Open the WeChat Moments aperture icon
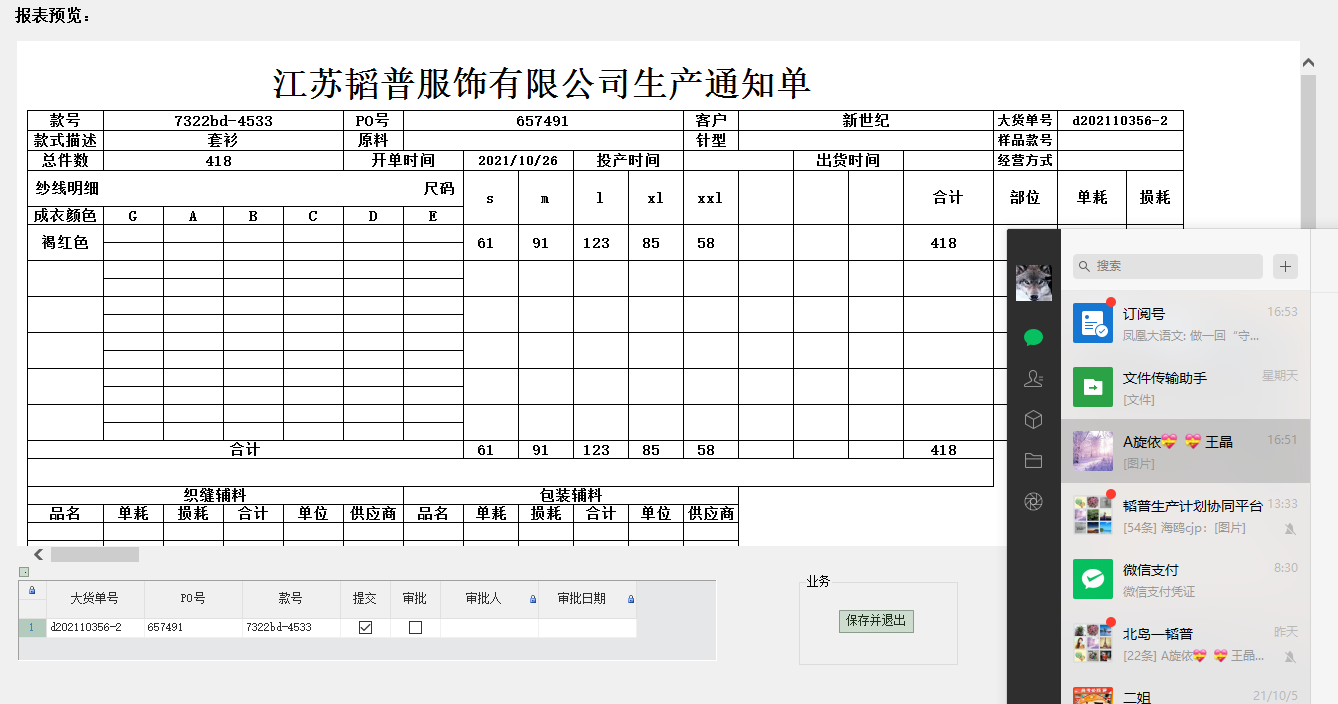The image size is (1338, 704). [x=1033, y=502]
